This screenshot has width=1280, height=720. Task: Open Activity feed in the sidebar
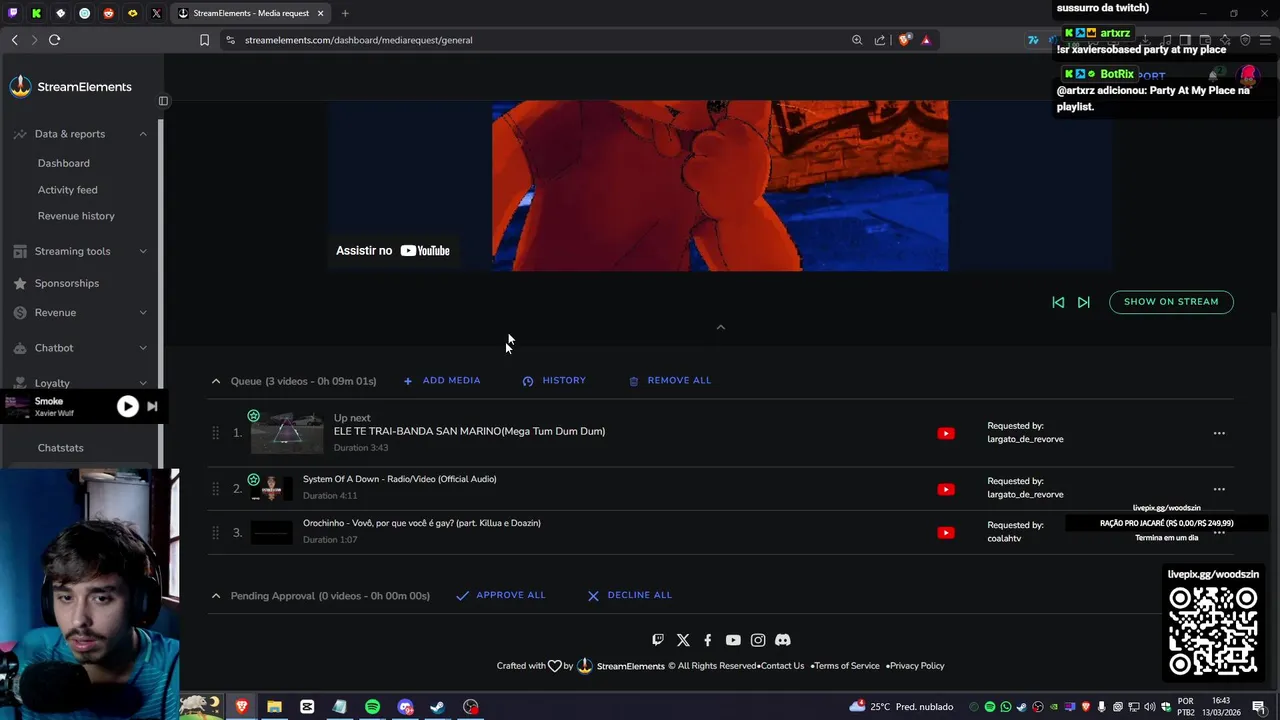pos(68,190)
